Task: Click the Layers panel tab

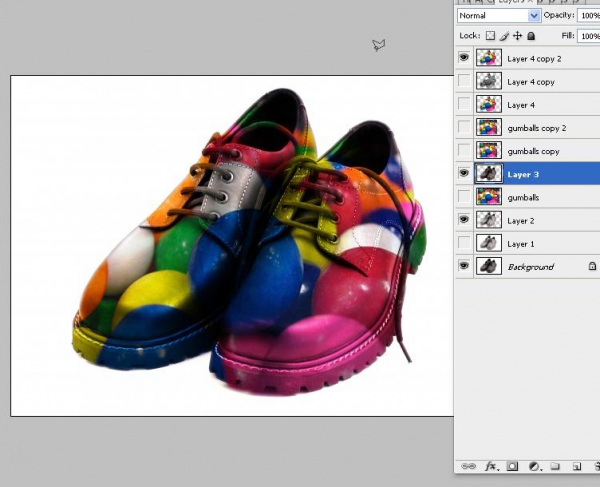Action: coord(515,2)
